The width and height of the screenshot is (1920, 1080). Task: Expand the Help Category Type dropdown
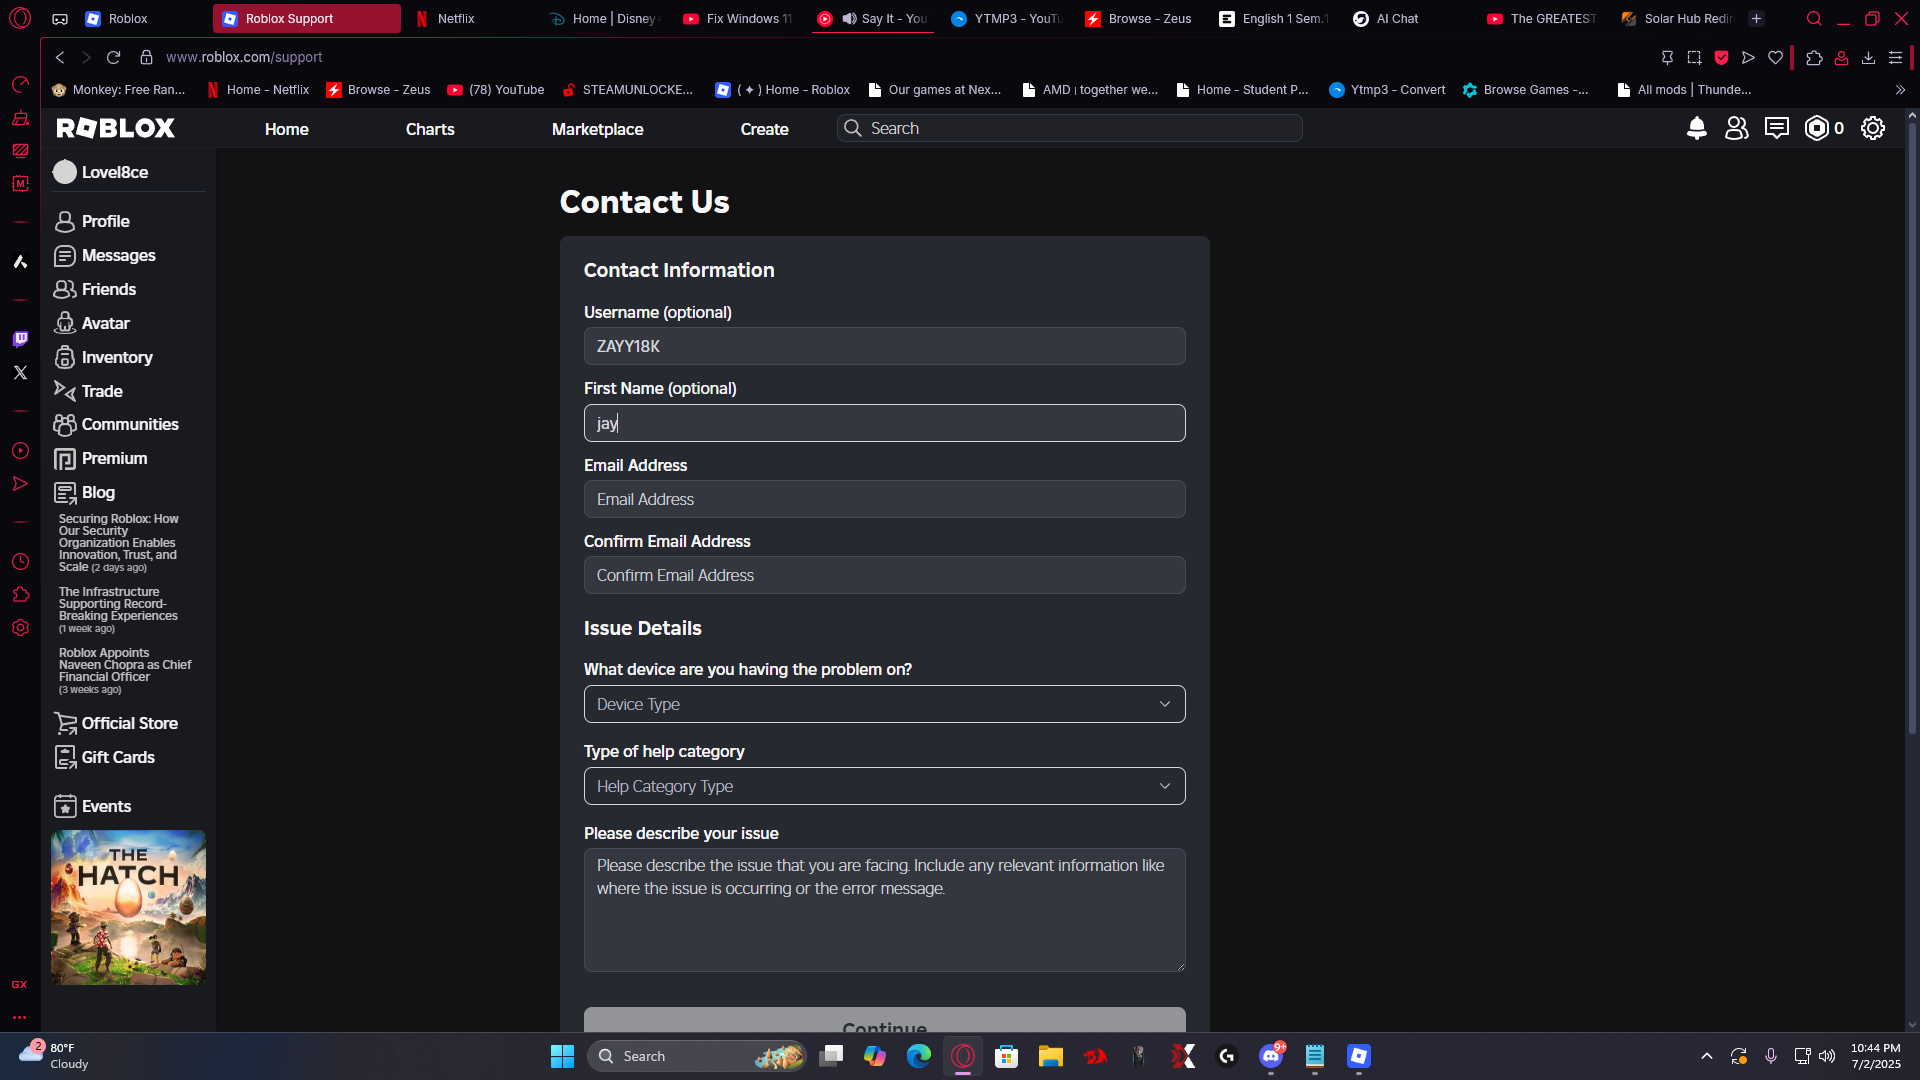(884, 786)
